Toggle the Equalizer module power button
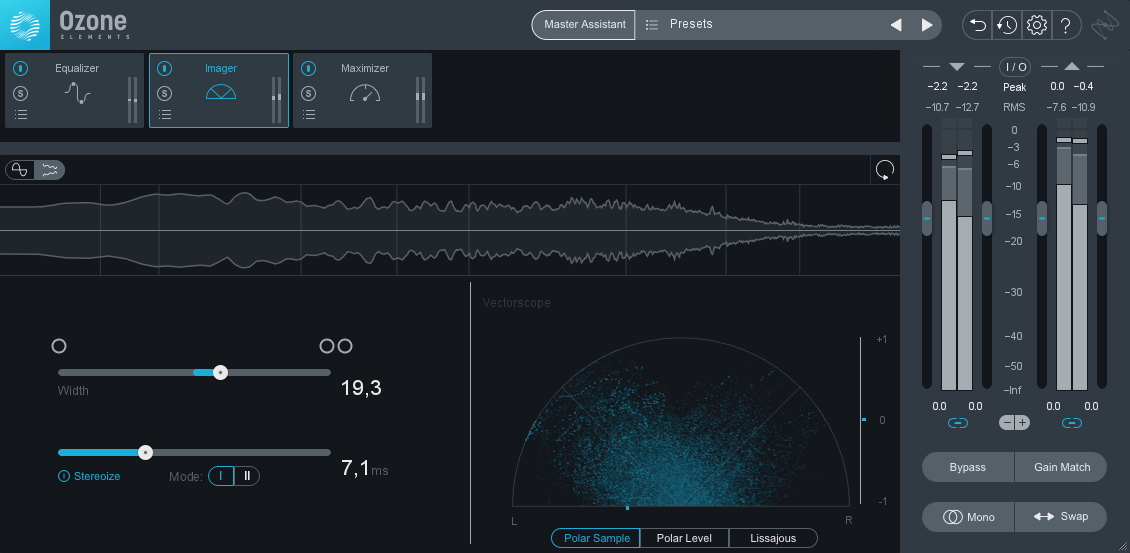1130x553 pixels. [21, 68]
